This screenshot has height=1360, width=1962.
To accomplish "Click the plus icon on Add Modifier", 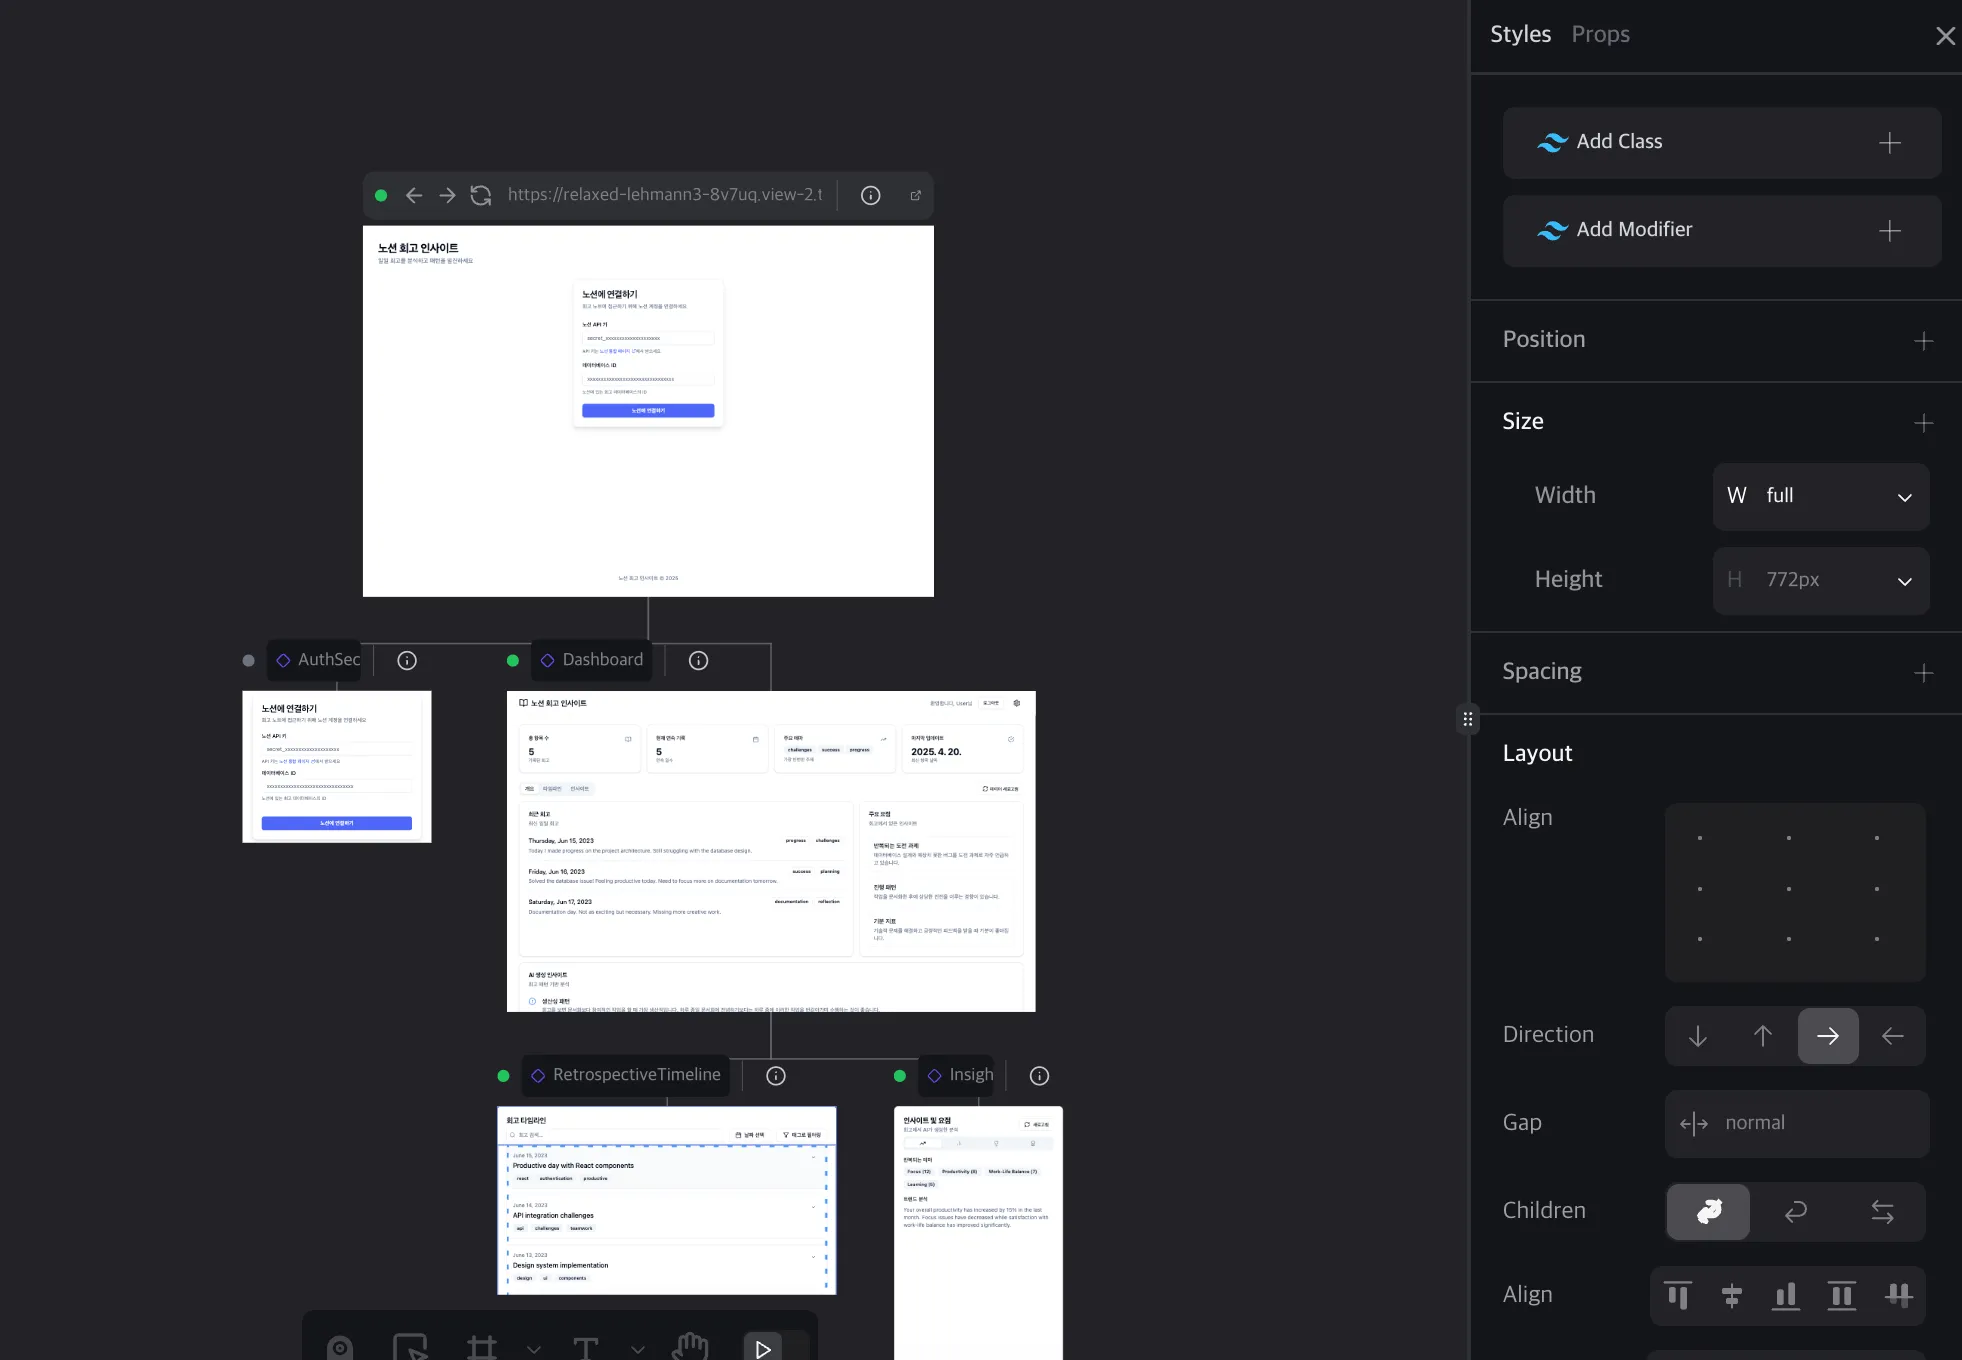I will [x=1890, y=231].
